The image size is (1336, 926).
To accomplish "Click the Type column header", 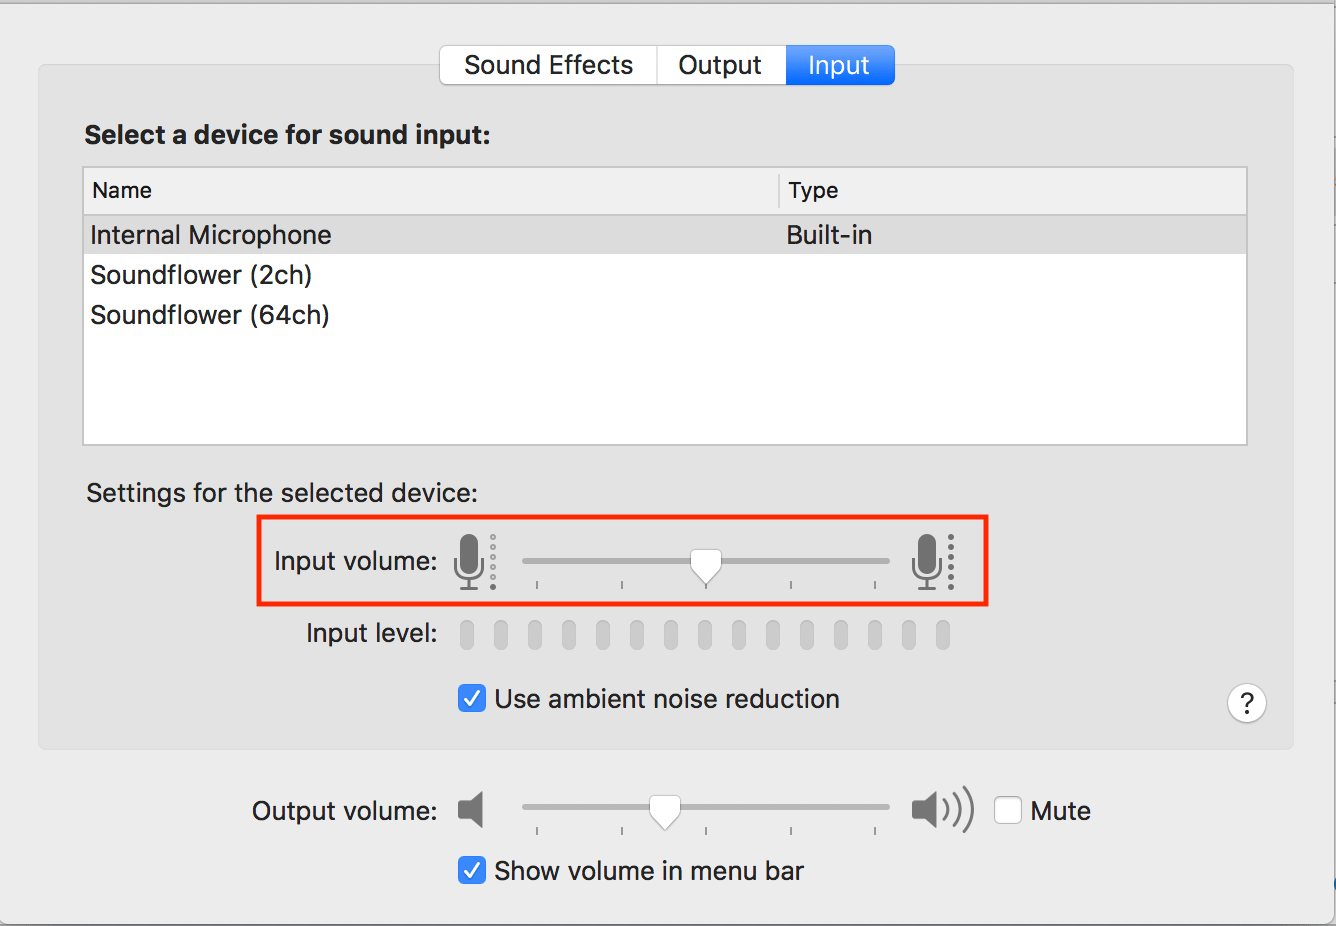I will pos(813,190).
